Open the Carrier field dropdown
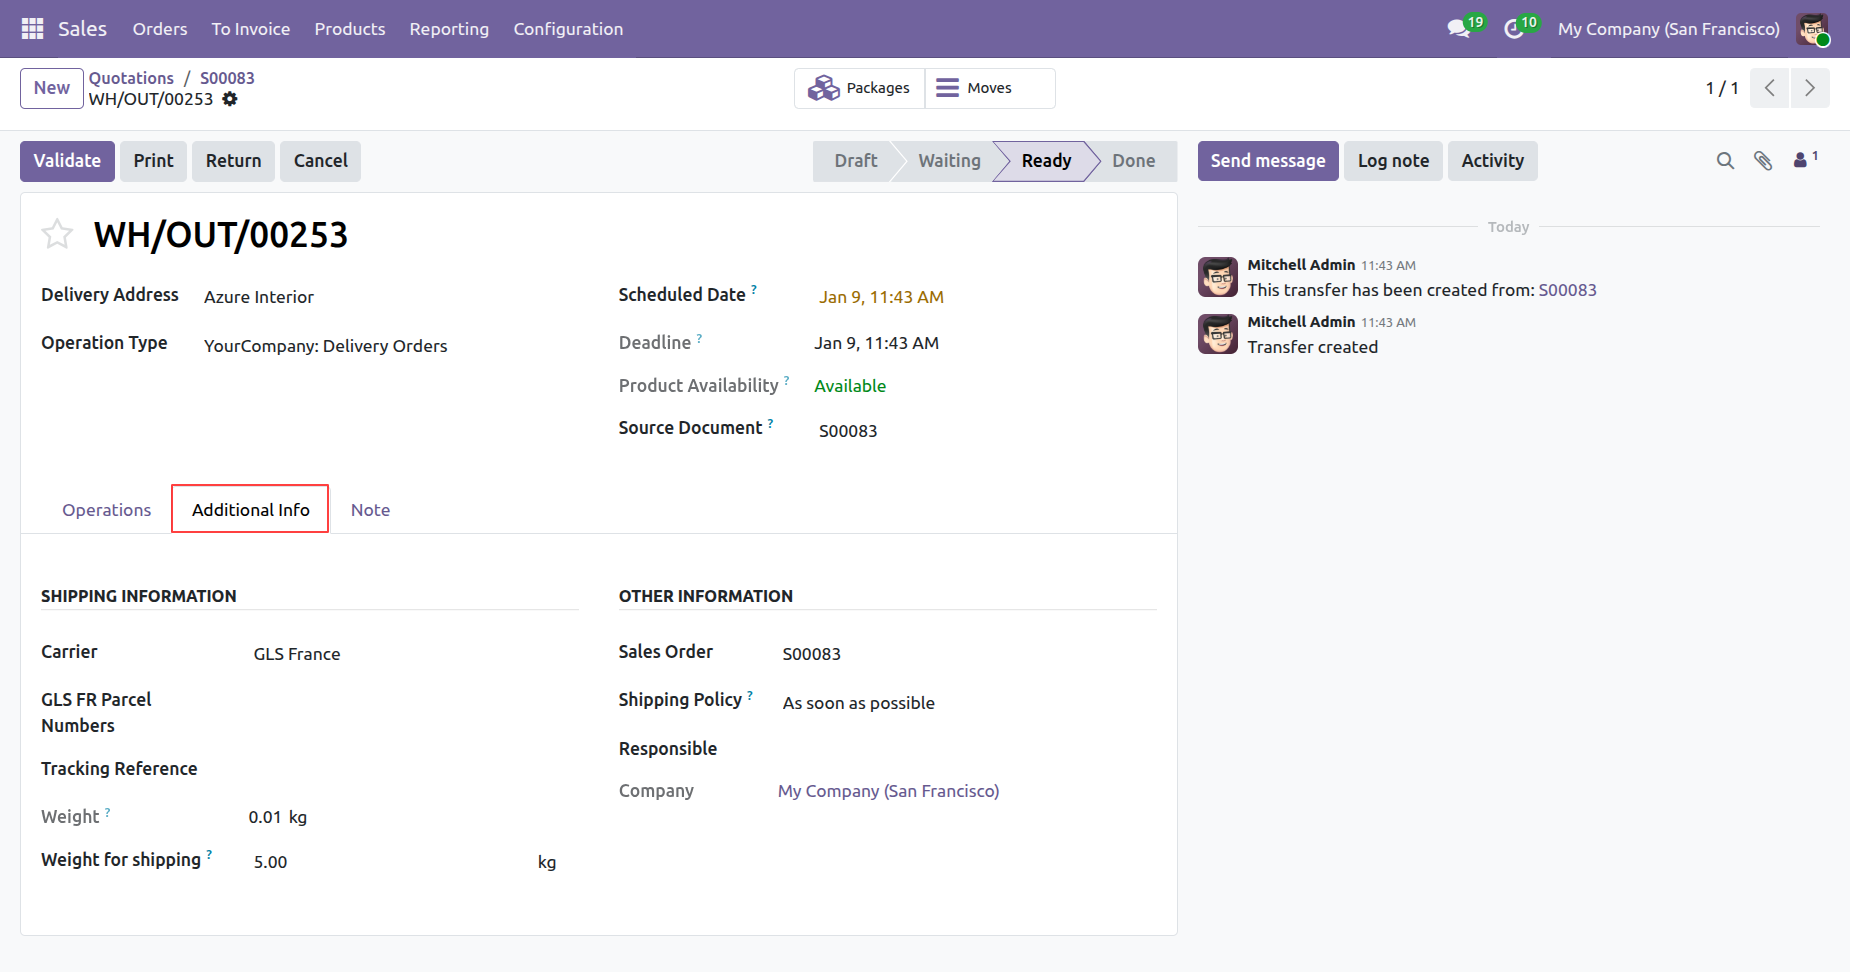Viewport: 1850px width, 972px height. point(413,654)
